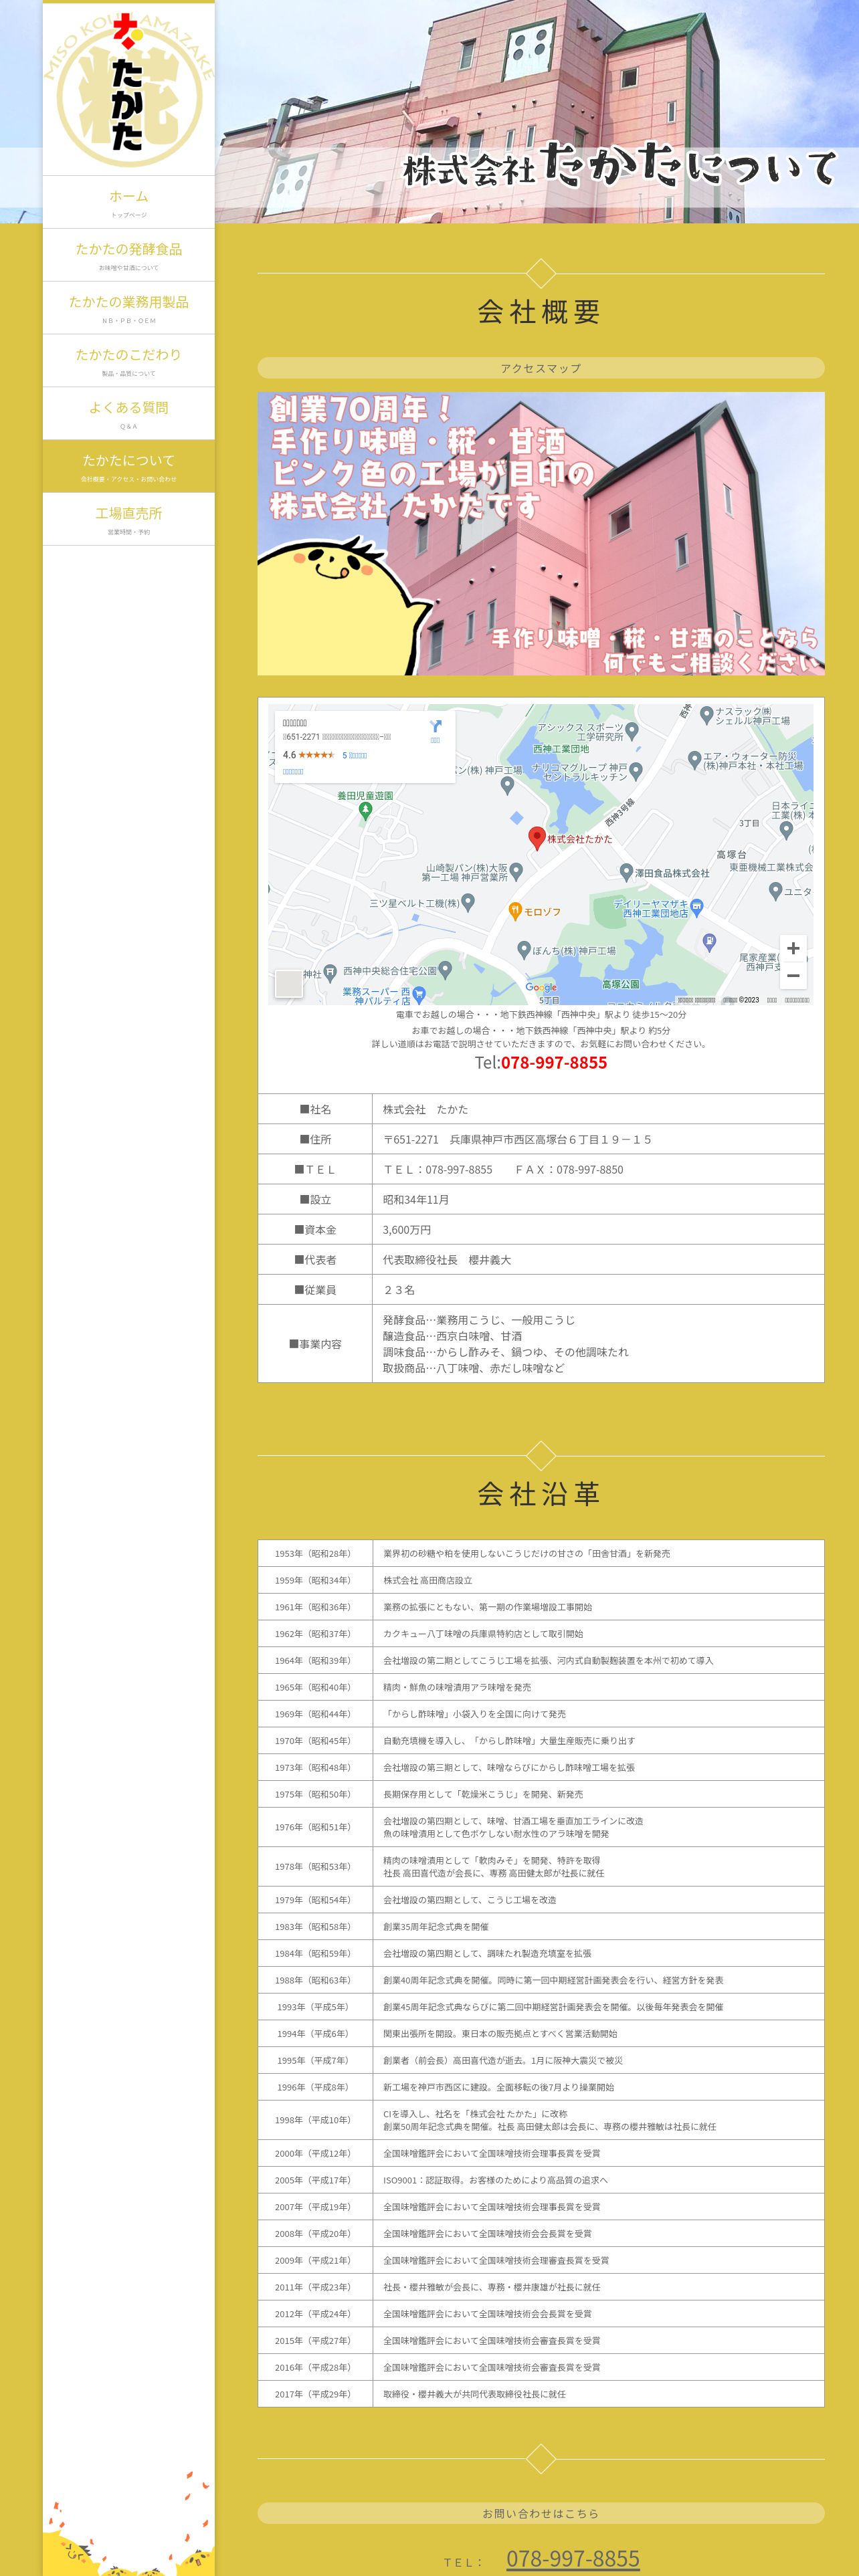Jump to アクセスマップ section button
Image resolution: width=859 pixels, height=2576 pixels.
pos(541,368)
